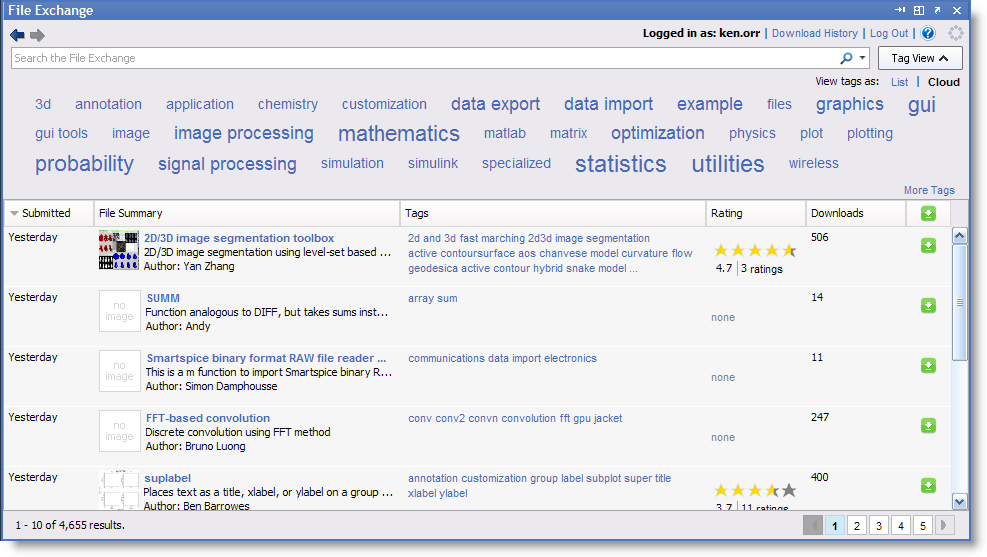Click the download column header icon
Viewport: 987px width, 557px height.
(928, 213)
